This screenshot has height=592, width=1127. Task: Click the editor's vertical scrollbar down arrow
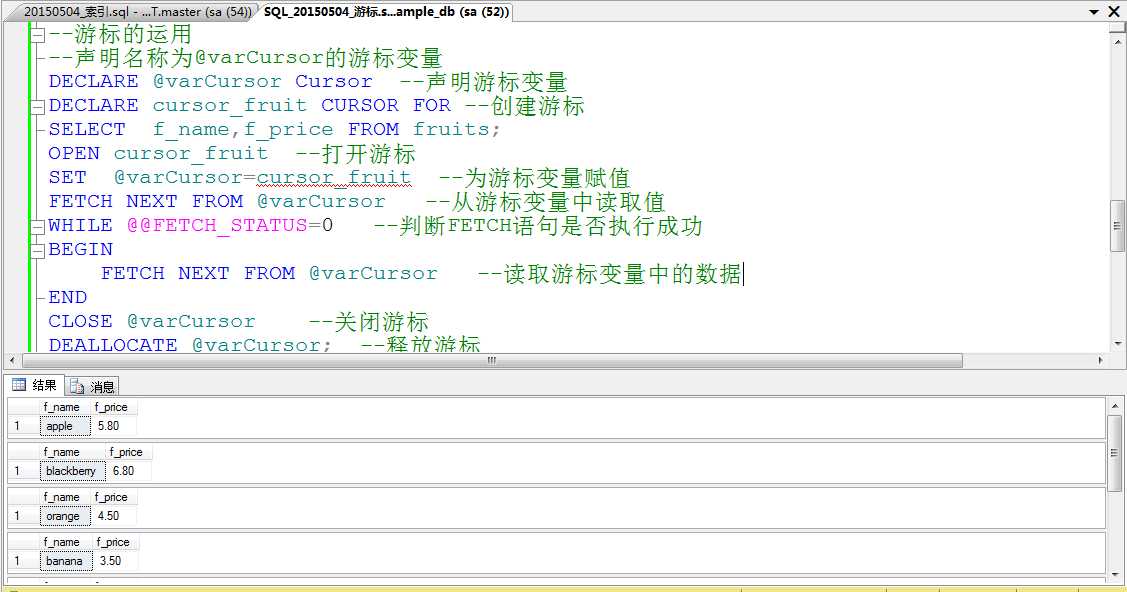1117,344
